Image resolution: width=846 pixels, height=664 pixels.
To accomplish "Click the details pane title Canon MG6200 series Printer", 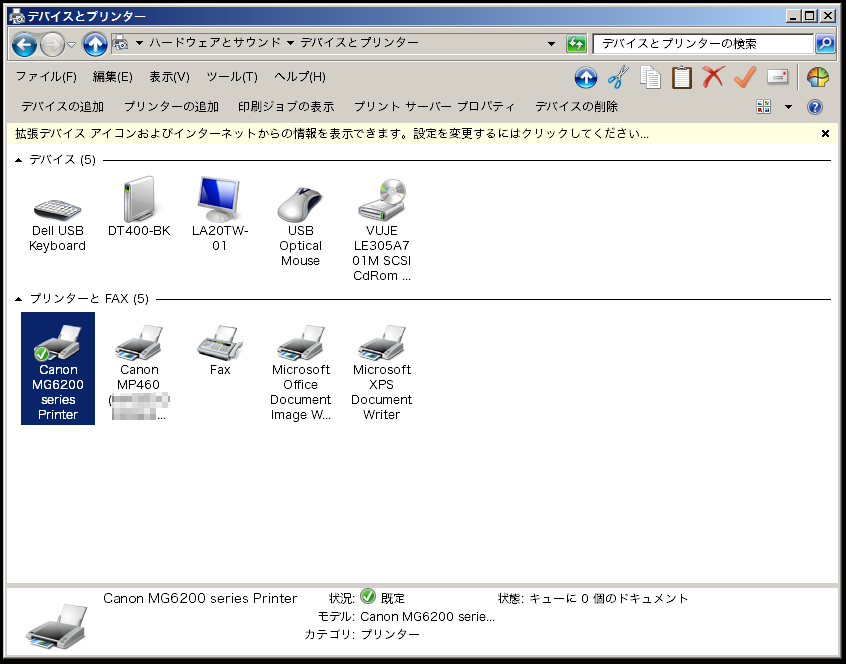I will click(200, 598).
